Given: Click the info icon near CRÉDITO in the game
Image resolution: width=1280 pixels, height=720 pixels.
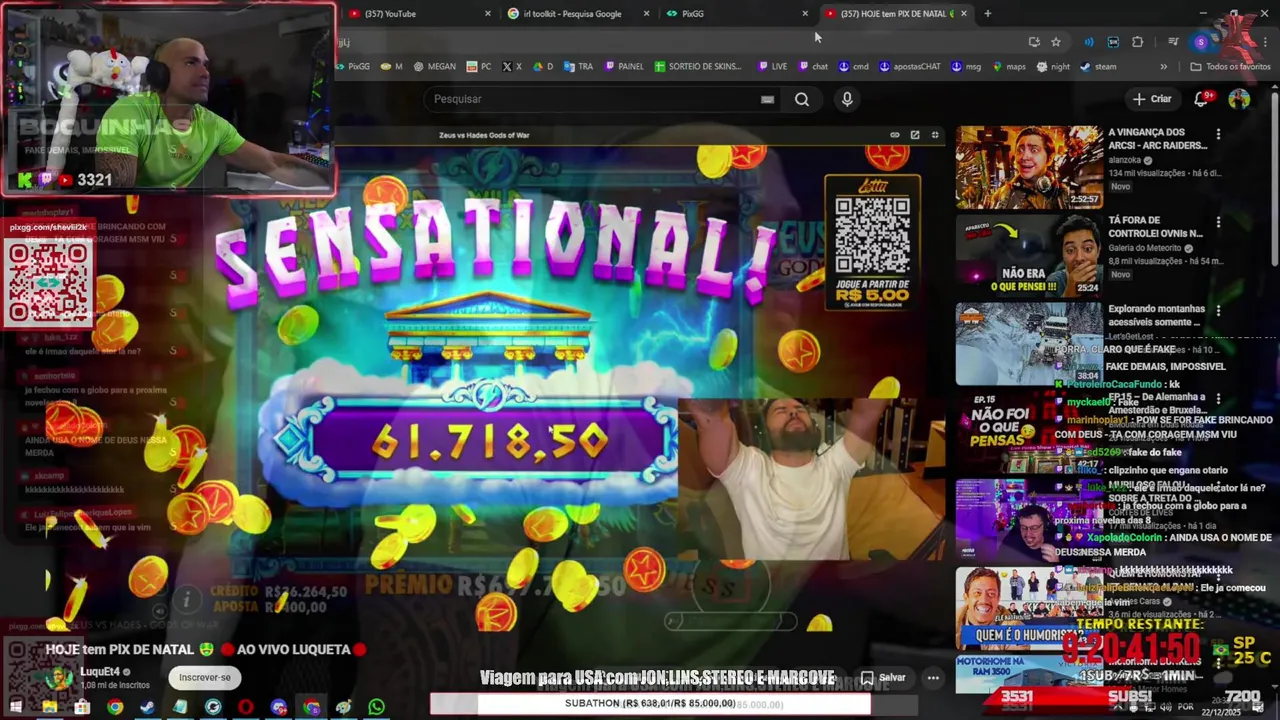Looking at the screenshot, I should pyautogui.click(x=186, y=599).
